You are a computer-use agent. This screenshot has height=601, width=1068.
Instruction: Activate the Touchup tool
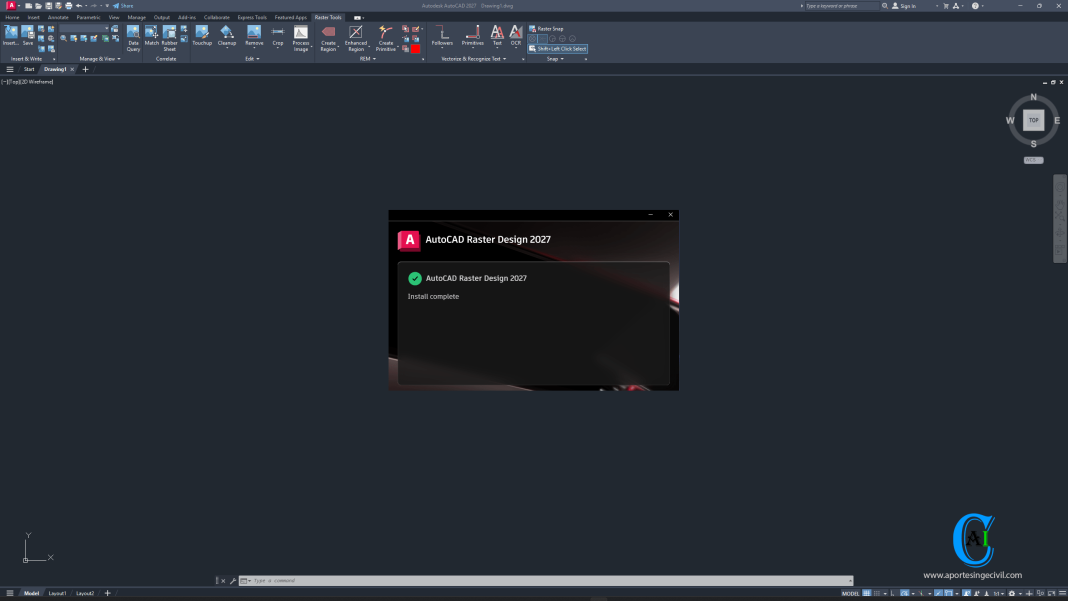click(x=202, y=35)
